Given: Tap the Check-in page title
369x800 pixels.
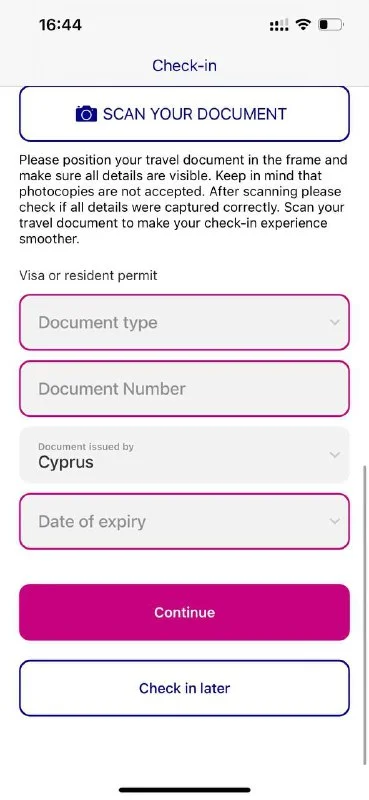Looking at the screenshot, I should point(184,65).
